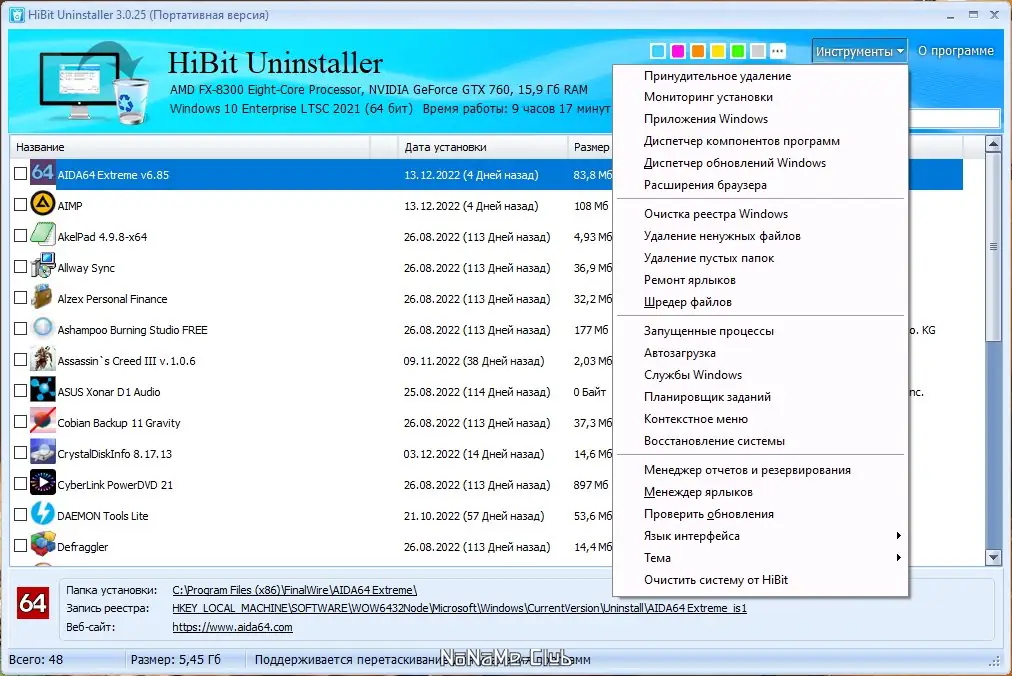Expand the Тема submenu
The width and height of the screenshot is (1012, 676).
[x=760, y=558]
